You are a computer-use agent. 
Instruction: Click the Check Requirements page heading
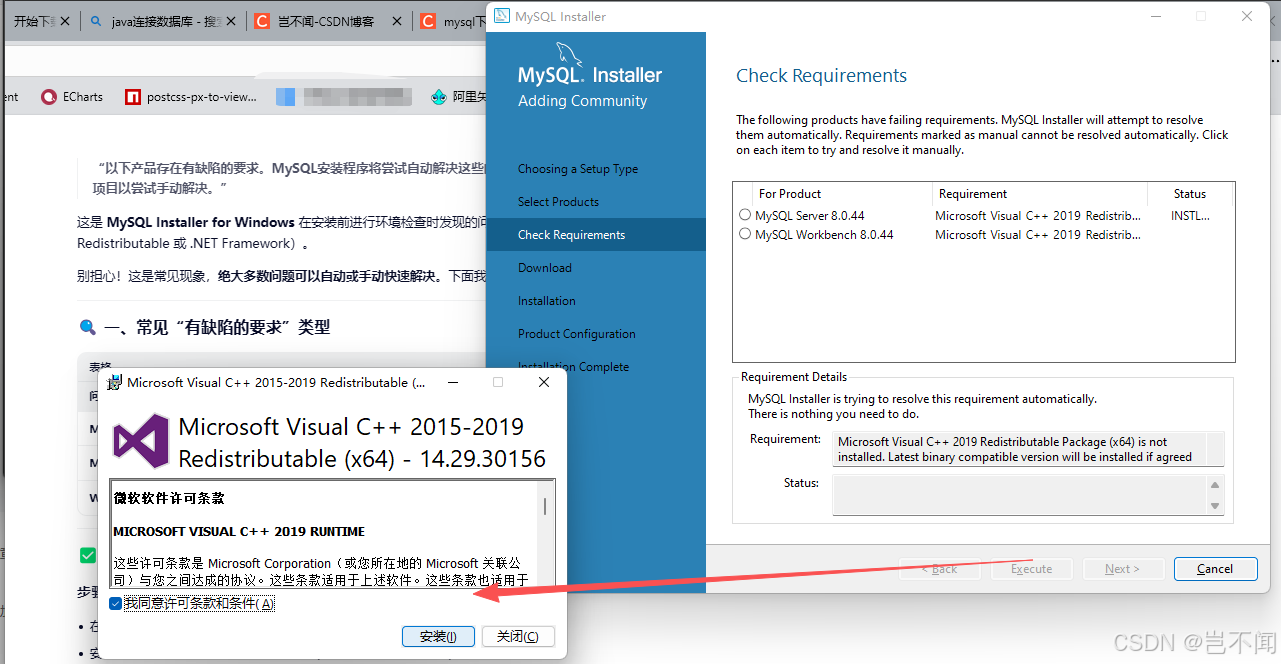[x=821, y=76]
